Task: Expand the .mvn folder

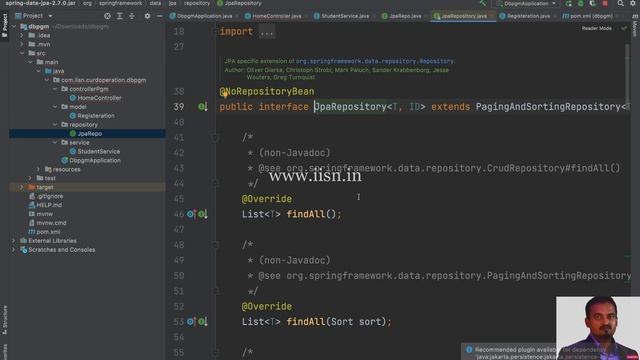Action: point(22,44)
